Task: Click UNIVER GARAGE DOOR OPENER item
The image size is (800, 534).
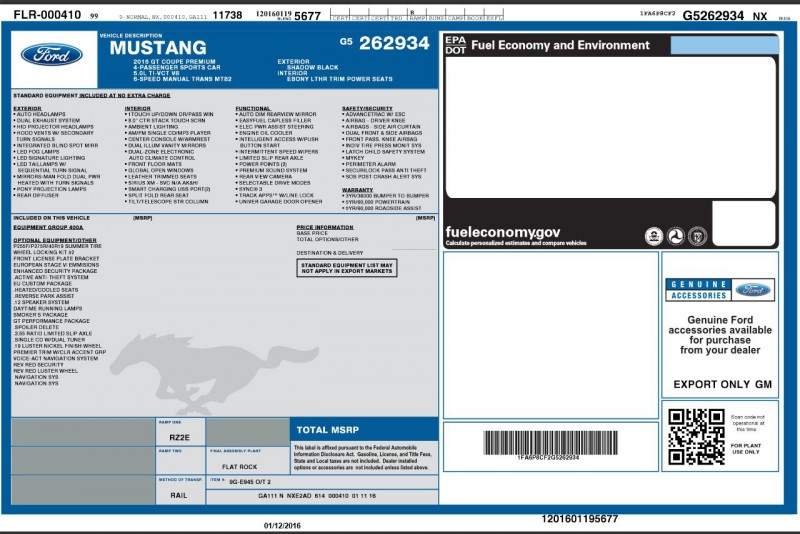Action: click(x=280, y=201)
